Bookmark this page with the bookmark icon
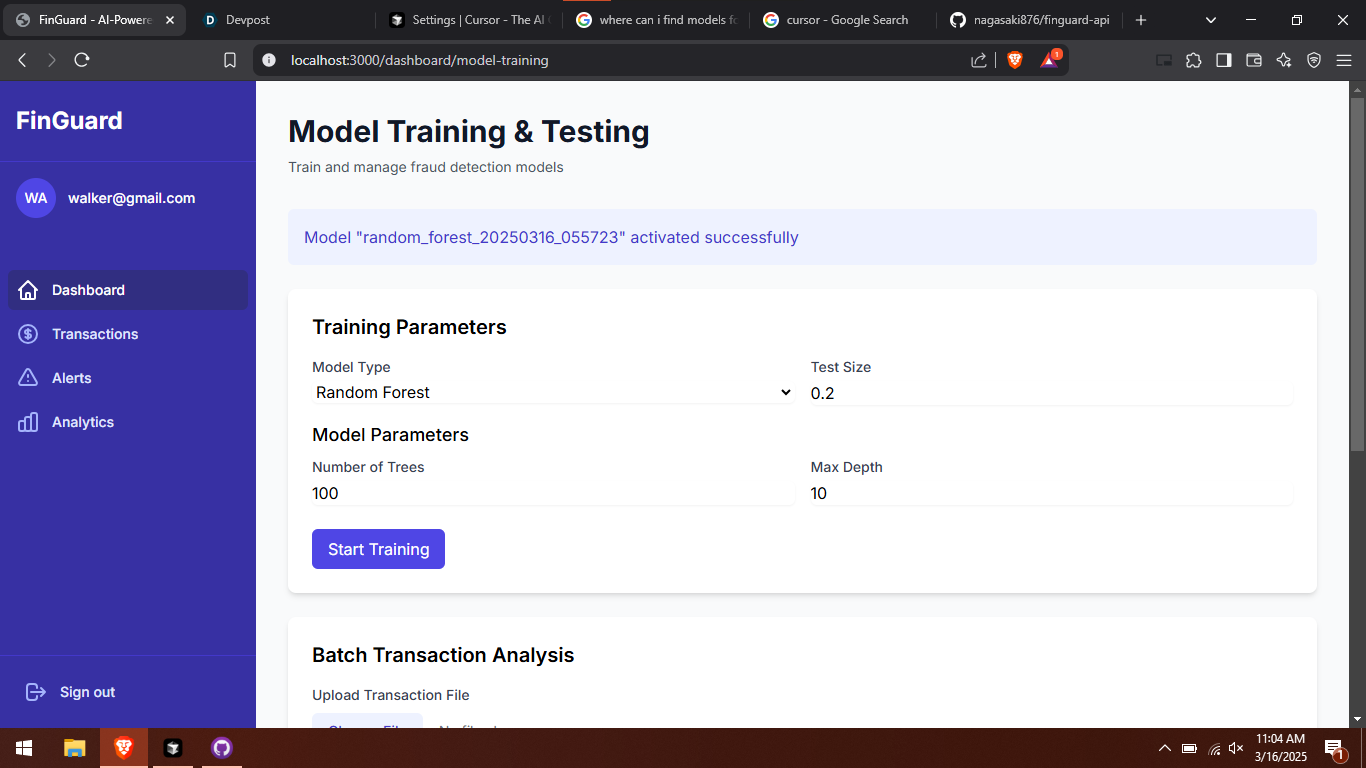The width and height of the screenshot is (1366, 768). pyautogui.click(x=230, y=60)
